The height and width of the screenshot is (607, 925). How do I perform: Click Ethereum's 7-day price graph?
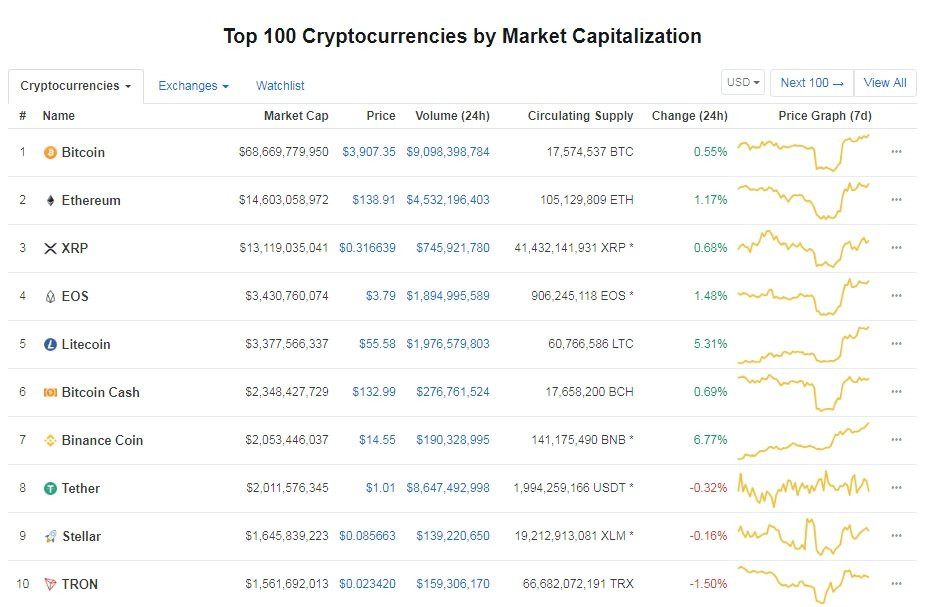(x=804, y=200)
